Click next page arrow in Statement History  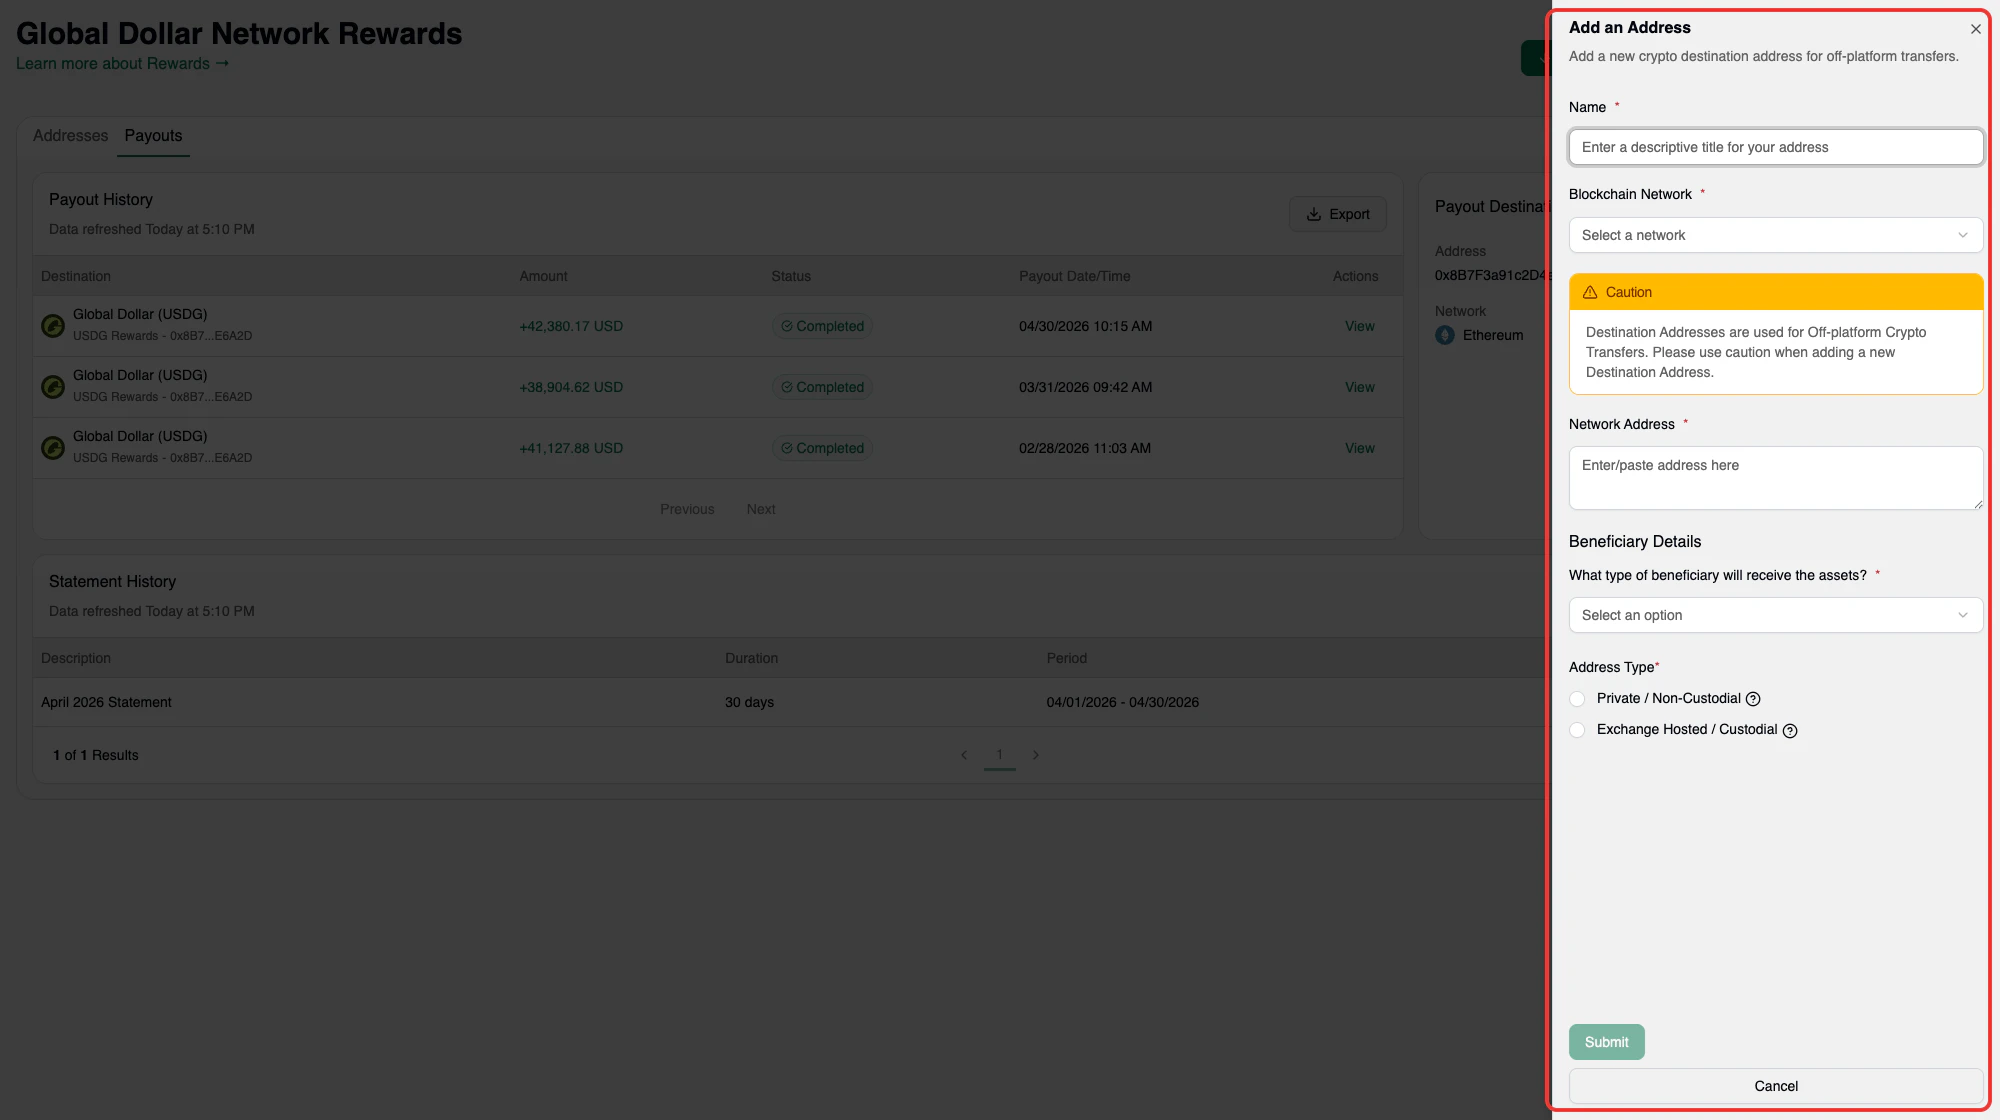coord(1036,755)
